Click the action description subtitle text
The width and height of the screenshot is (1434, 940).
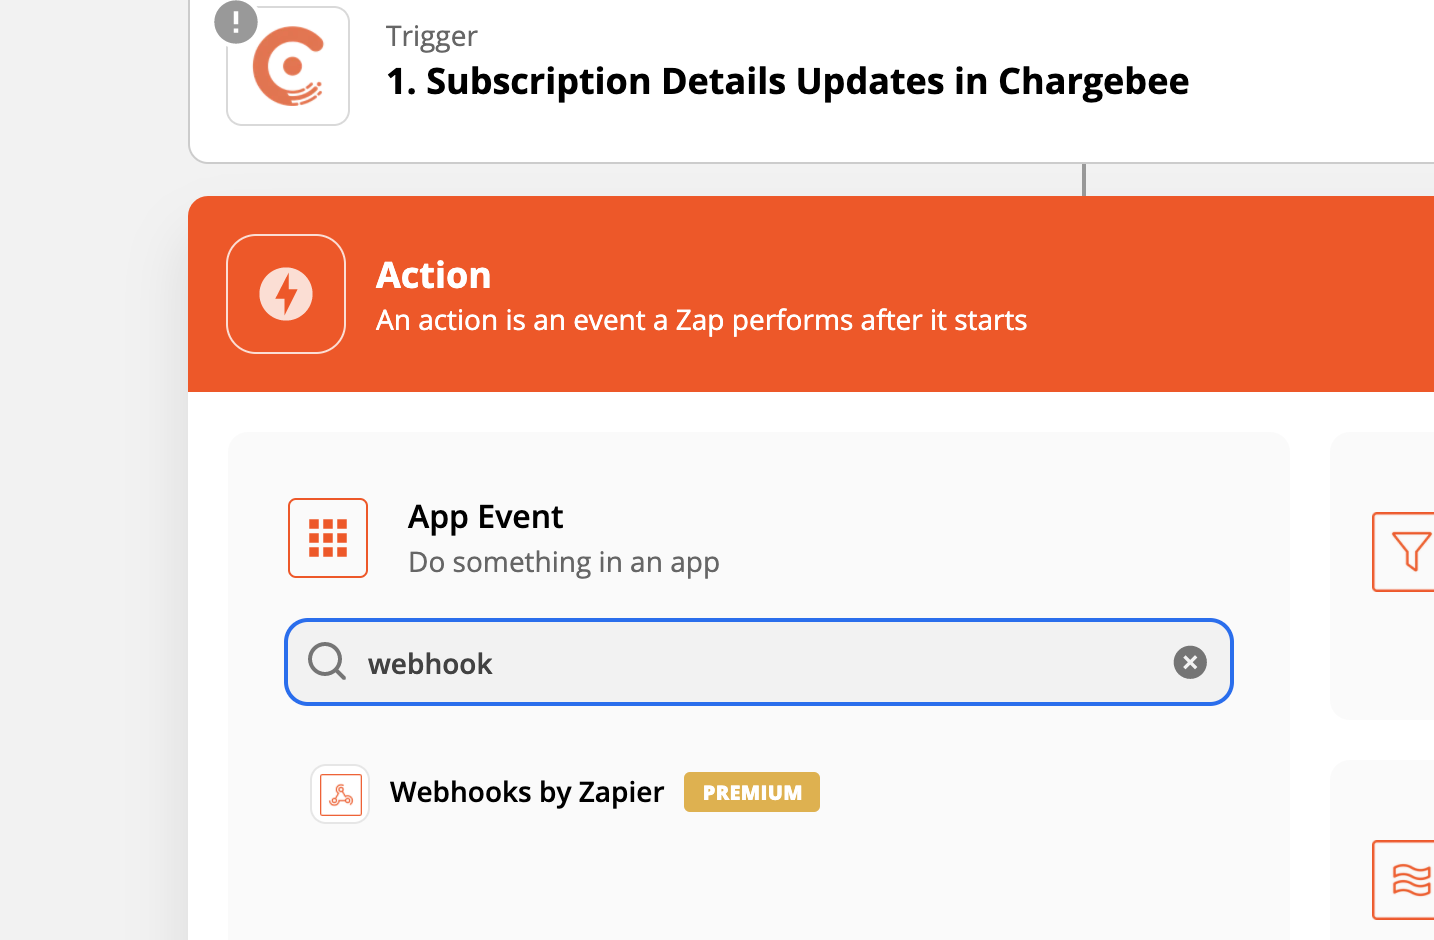pos(701,320)
